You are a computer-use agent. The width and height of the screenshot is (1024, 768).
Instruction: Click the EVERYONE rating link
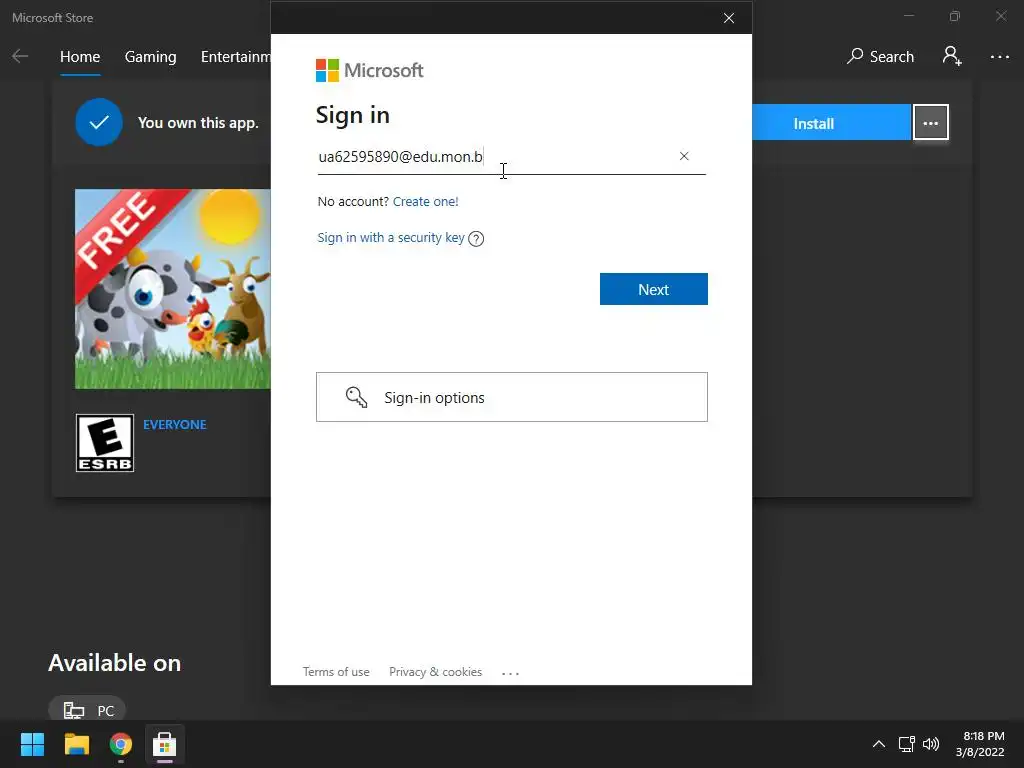coord(174,424)
